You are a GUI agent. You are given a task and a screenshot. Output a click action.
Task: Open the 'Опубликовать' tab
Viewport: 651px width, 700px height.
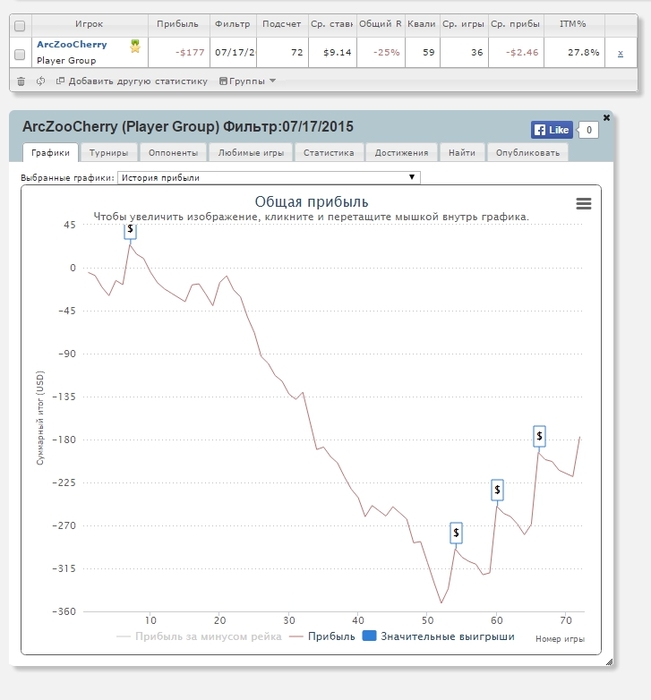tap(527, 153)
